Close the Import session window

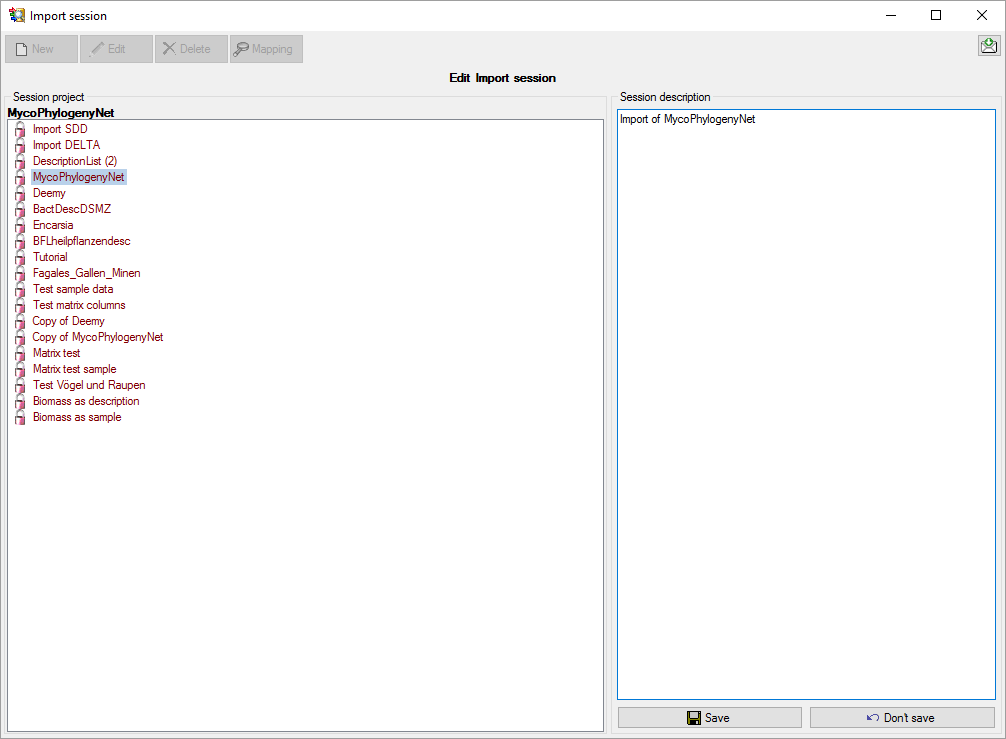(982, 15)
